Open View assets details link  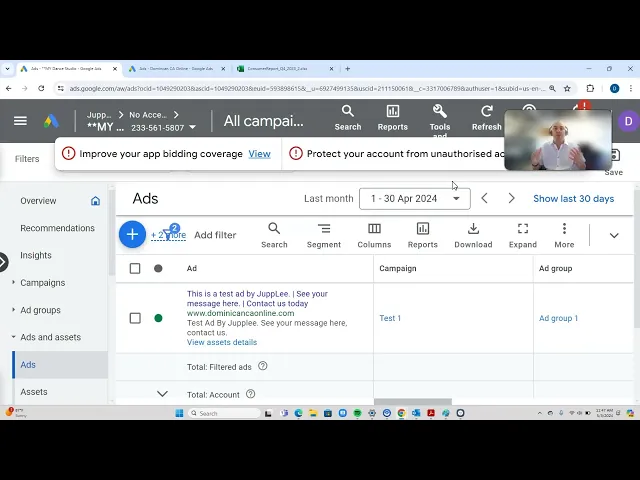[x=222, y=342]
